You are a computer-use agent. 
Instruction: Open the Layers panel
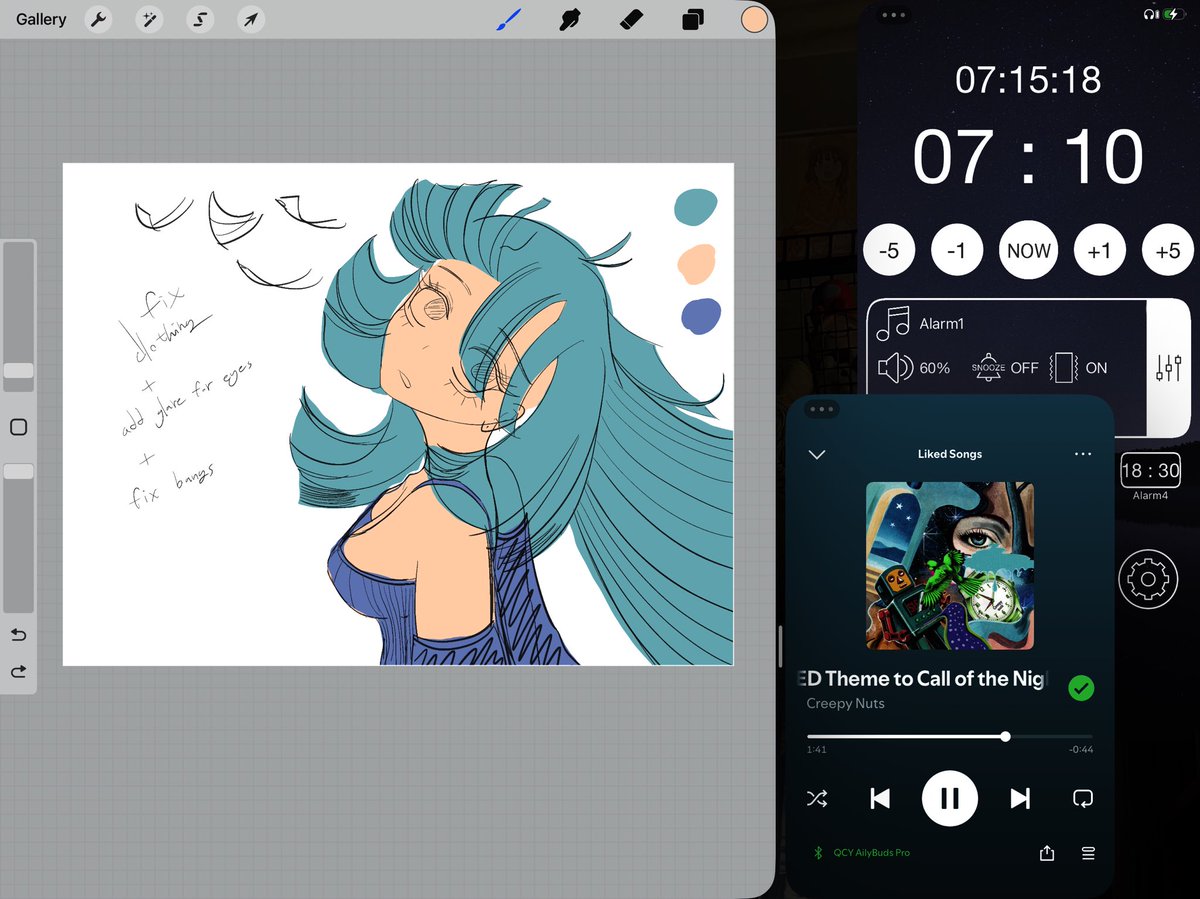(x=692, y=20)
